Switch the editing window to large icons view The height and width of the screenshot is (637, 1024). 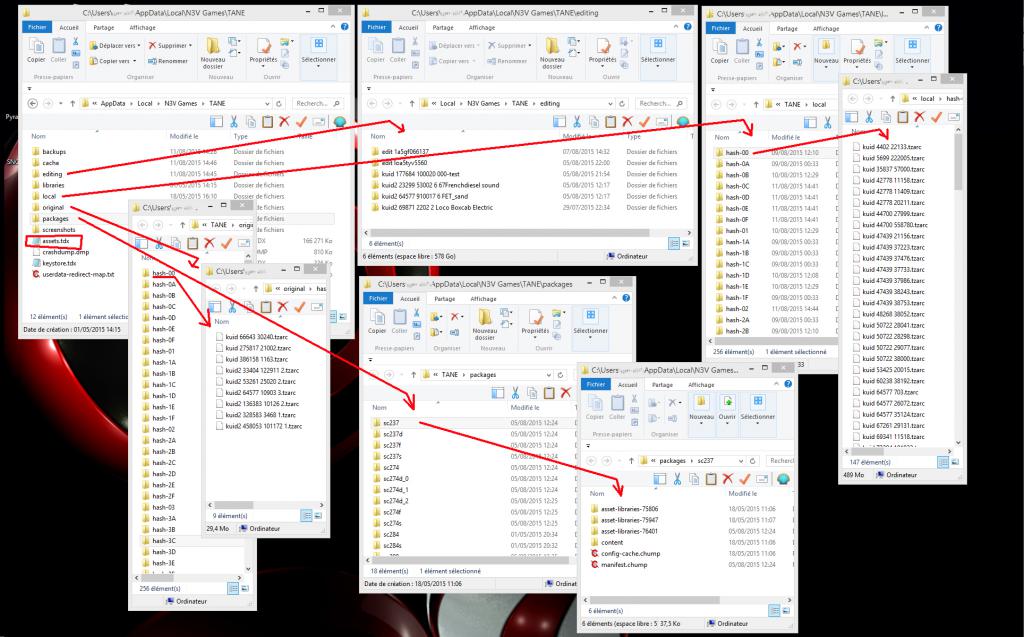(x=686, y=244)
